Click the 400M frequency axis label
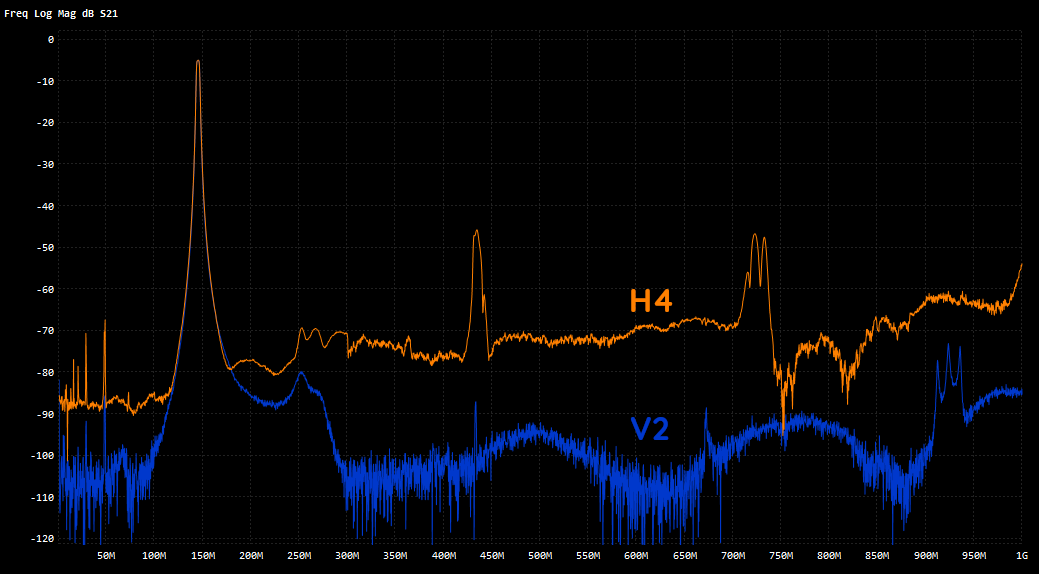The width and height of the screenshot is (1039, 574). coord(444,555)
